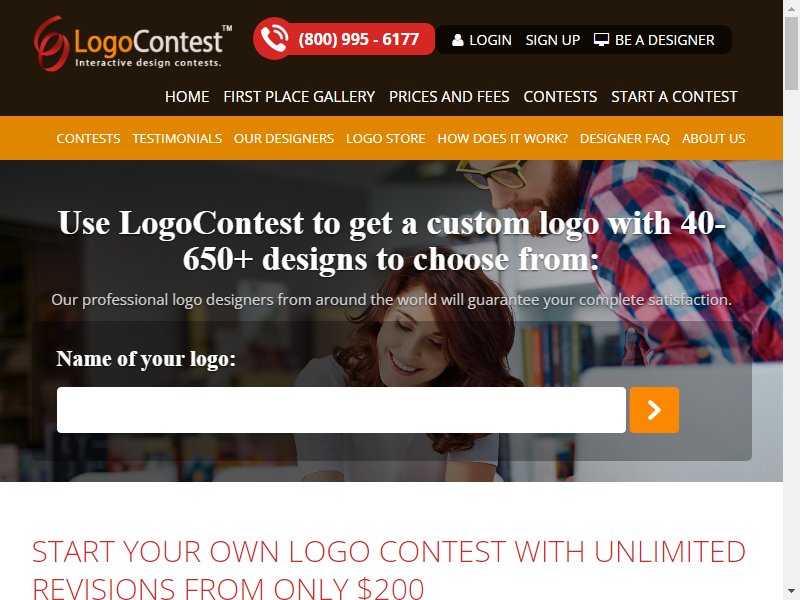Click the scrollbar up arrow
Image resolution: width=800 pixels, height=600 pixels.
[791, 8]
